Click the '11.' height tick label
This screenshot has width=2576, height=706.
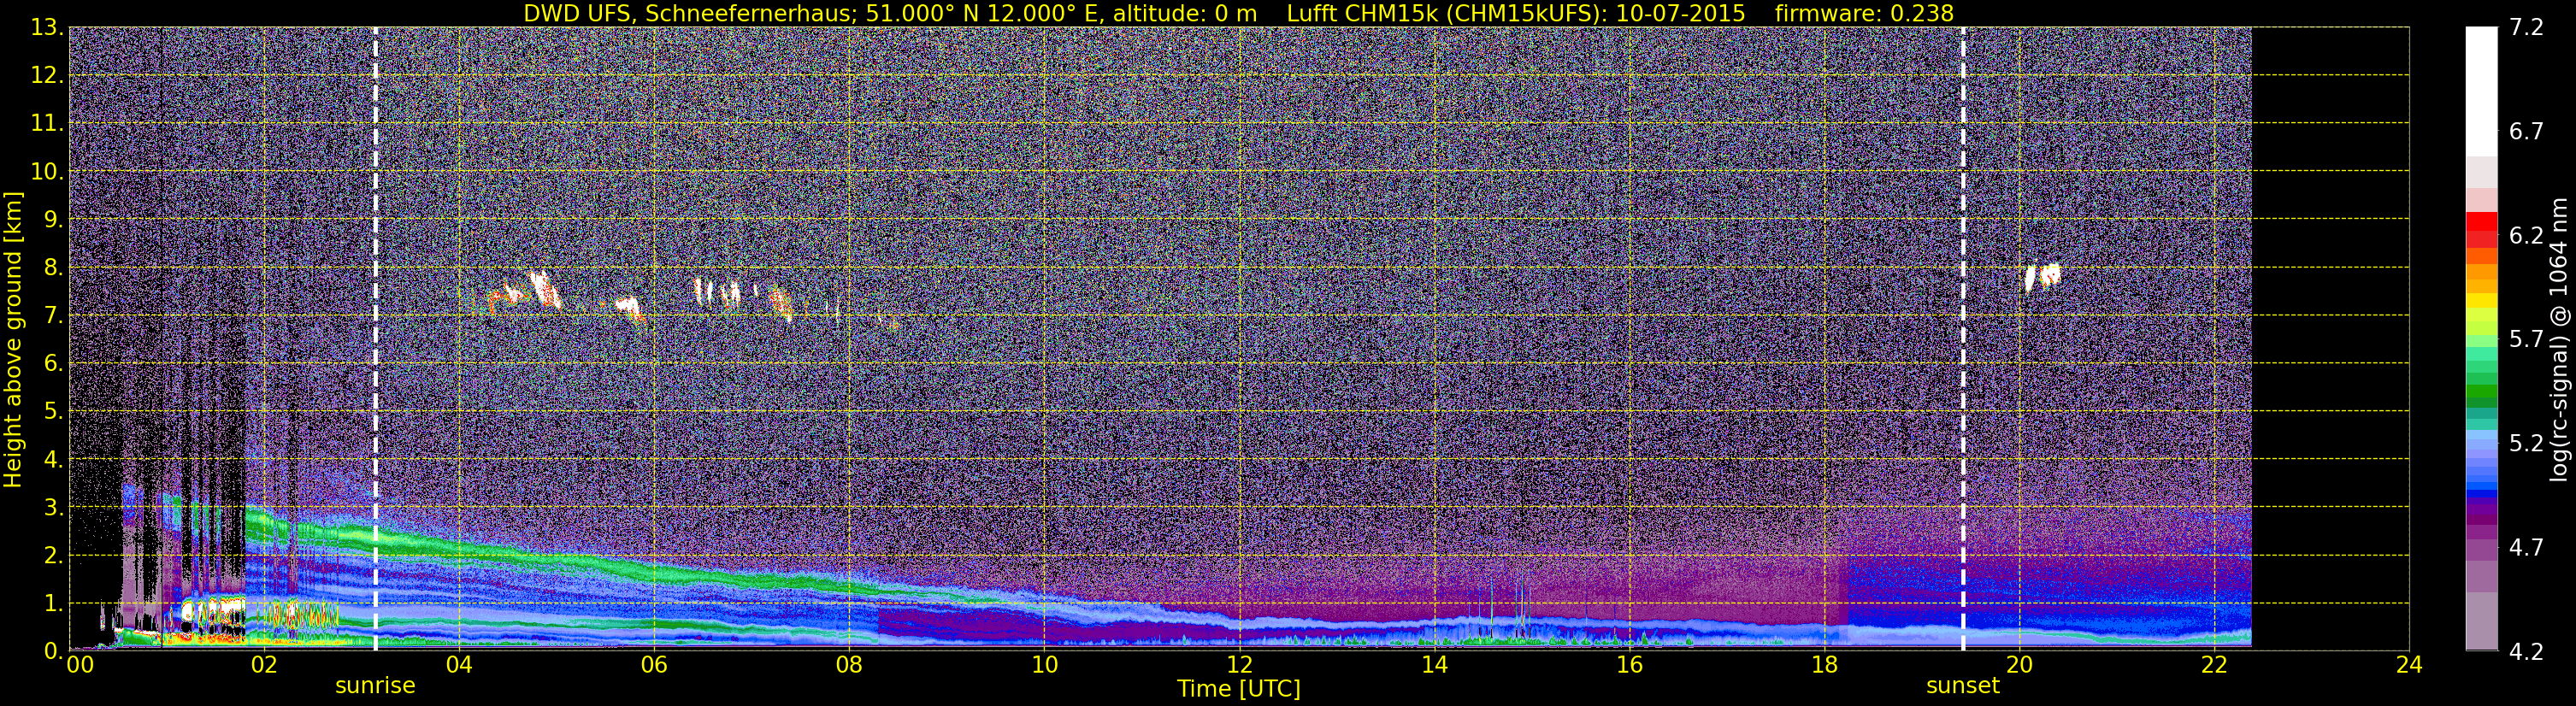[x=47, y=124]
